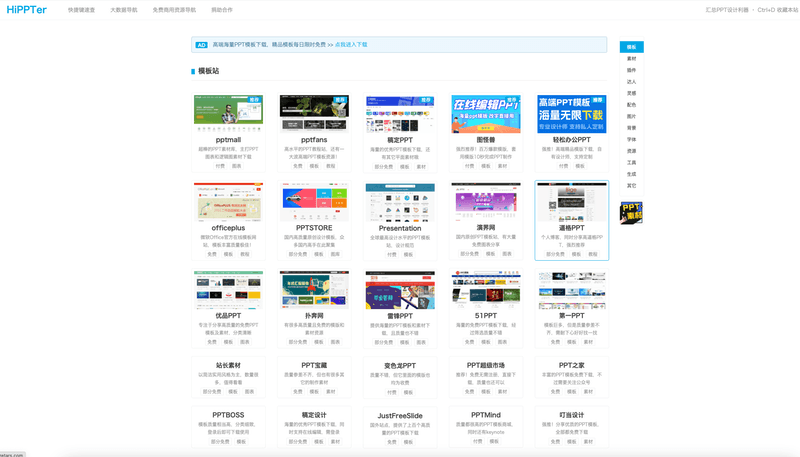Viewport: 800px width, 457px height.
Task: Click the 部分免费 tag on the PPTSTORE card
Action: [298, 254]
